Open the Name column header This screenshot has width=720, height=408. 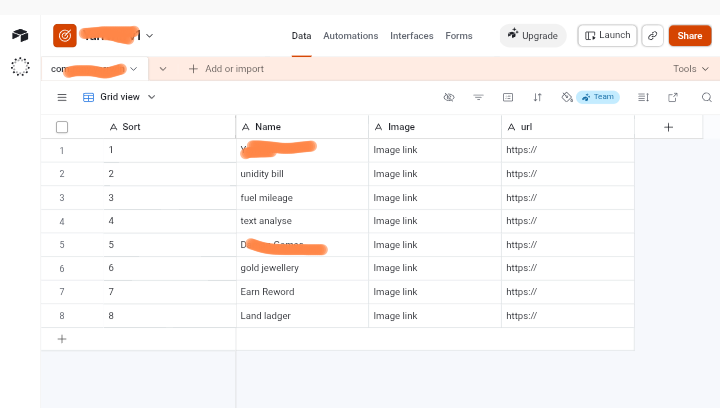pos(302,127)
